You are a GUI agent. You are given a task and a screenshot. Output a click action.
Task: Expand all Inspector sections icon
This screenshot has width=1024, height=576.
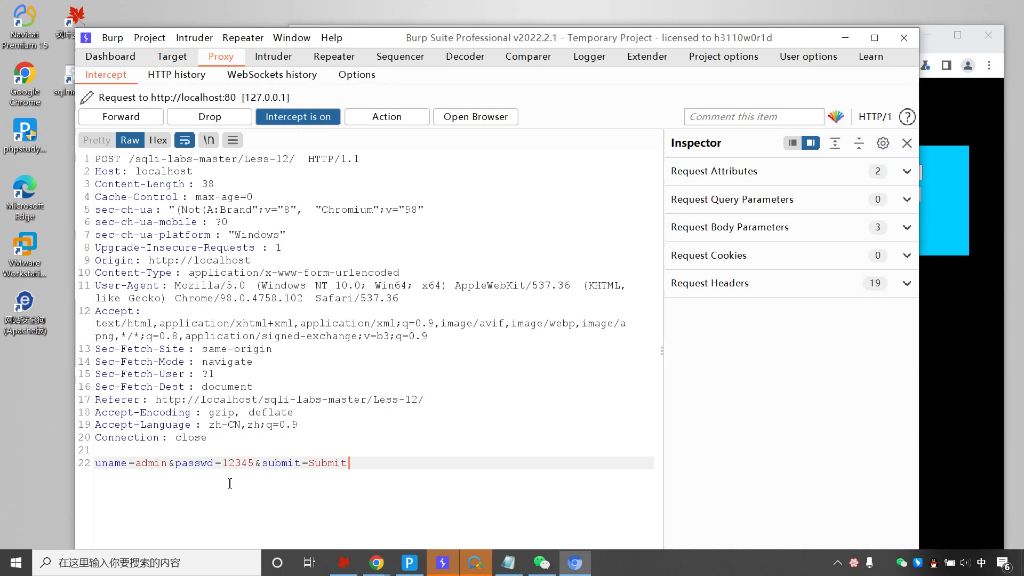click(835, 143)
